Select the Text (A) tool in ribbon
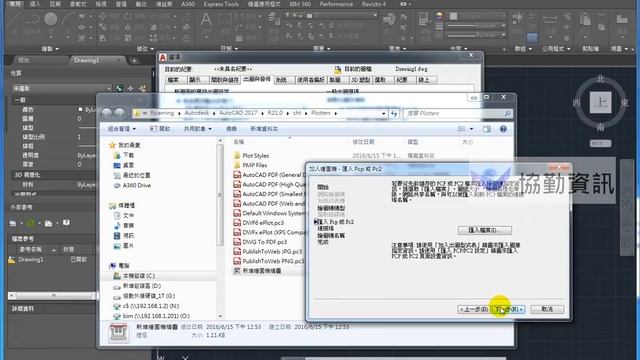The width and height of the screenshot is (640, 360). coord(206,20)
